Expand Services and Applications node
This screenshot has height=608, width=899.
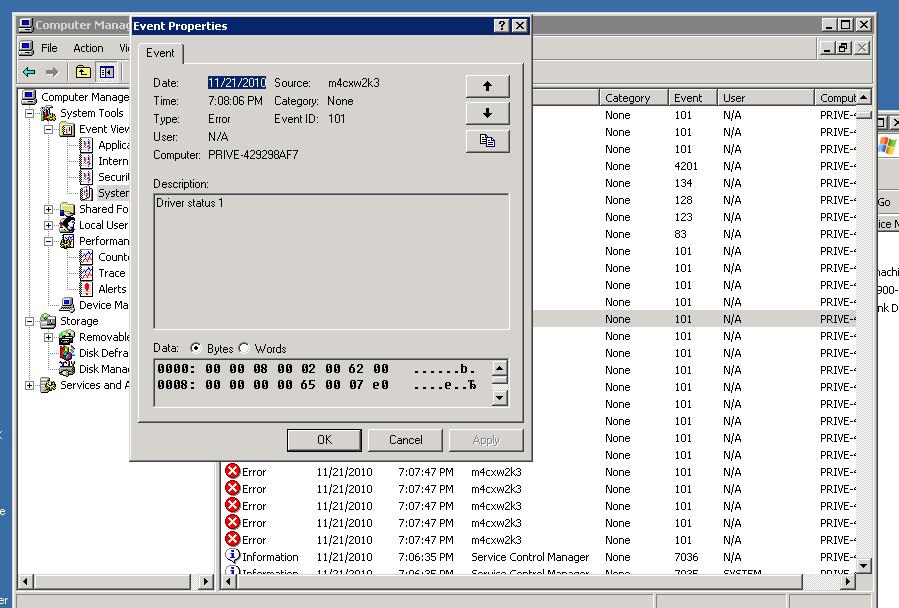[x=30, y=385]
